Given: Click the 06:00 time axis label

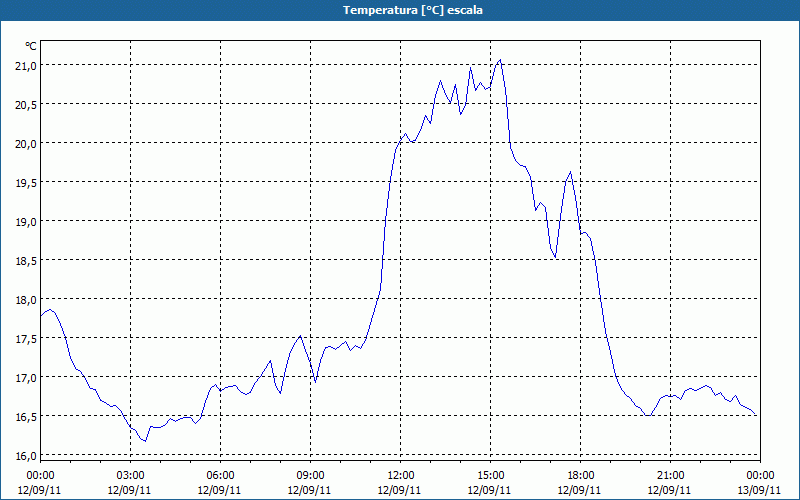Looking at the screenshot, I should pyautogui.click(x=220, y=476).
